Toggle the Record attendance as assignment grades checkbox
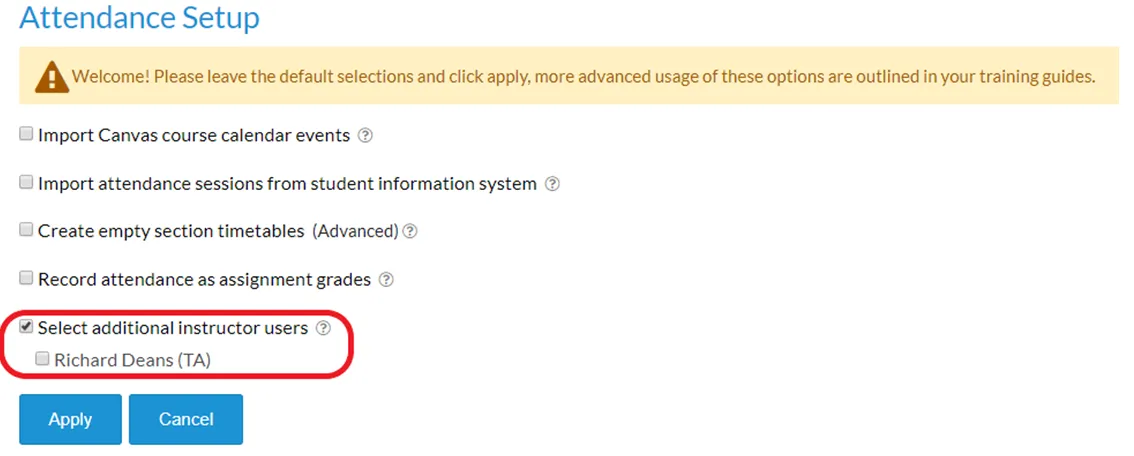Viewport: 1134px width, 456px height. pyautogui.click(x=26, y=278)
